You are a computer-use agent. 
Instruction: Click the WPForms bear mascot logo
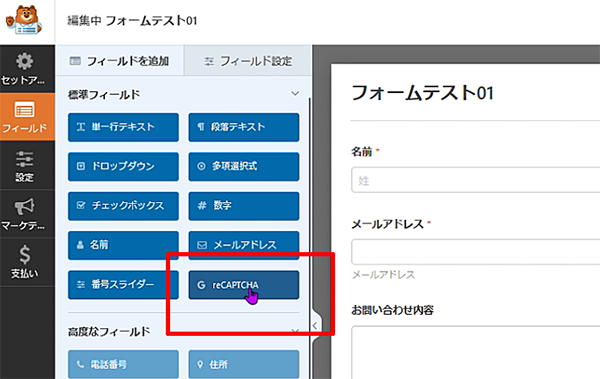(x=24, y=20)
